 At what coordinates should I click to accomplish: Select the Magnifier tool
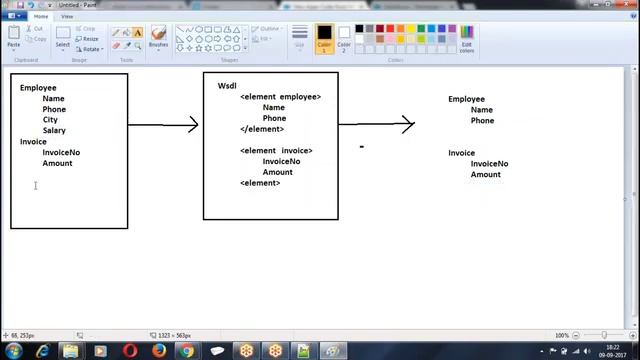[x=138, y=46]
